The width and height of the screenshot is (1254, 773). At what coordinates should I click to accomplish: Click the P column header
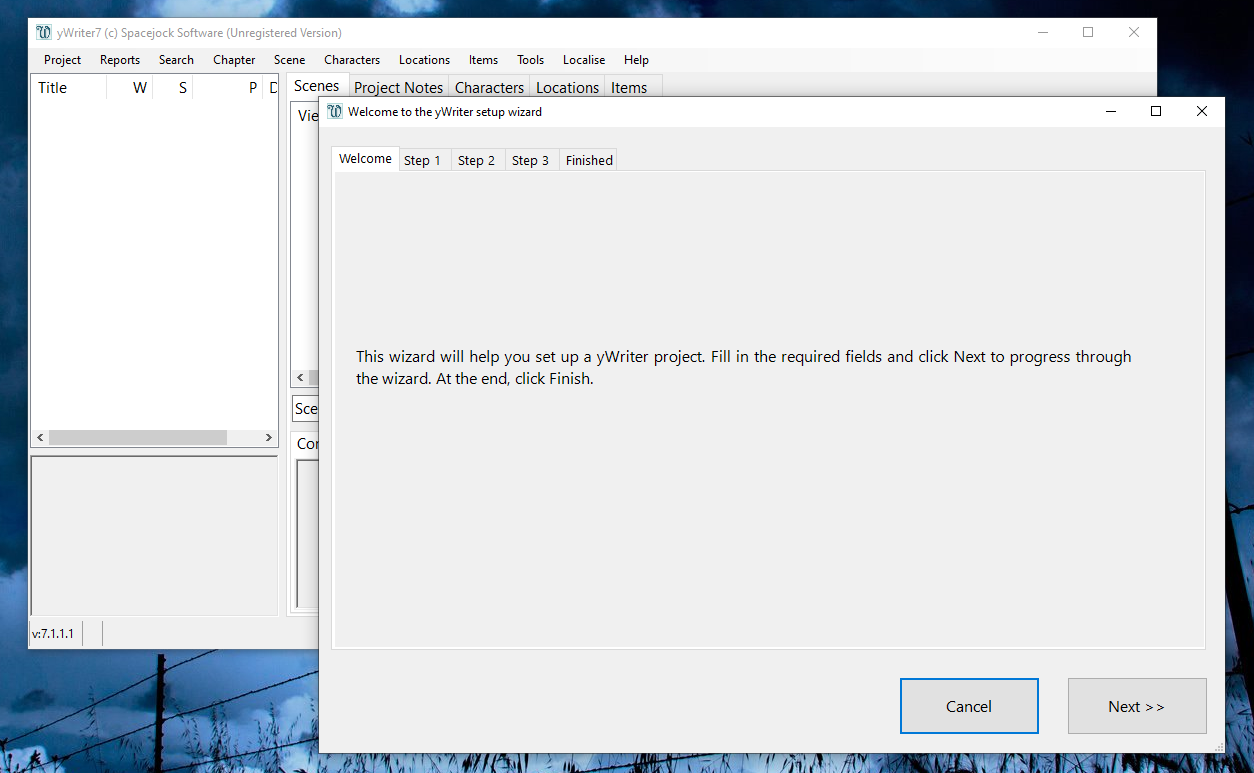(228, 88)
